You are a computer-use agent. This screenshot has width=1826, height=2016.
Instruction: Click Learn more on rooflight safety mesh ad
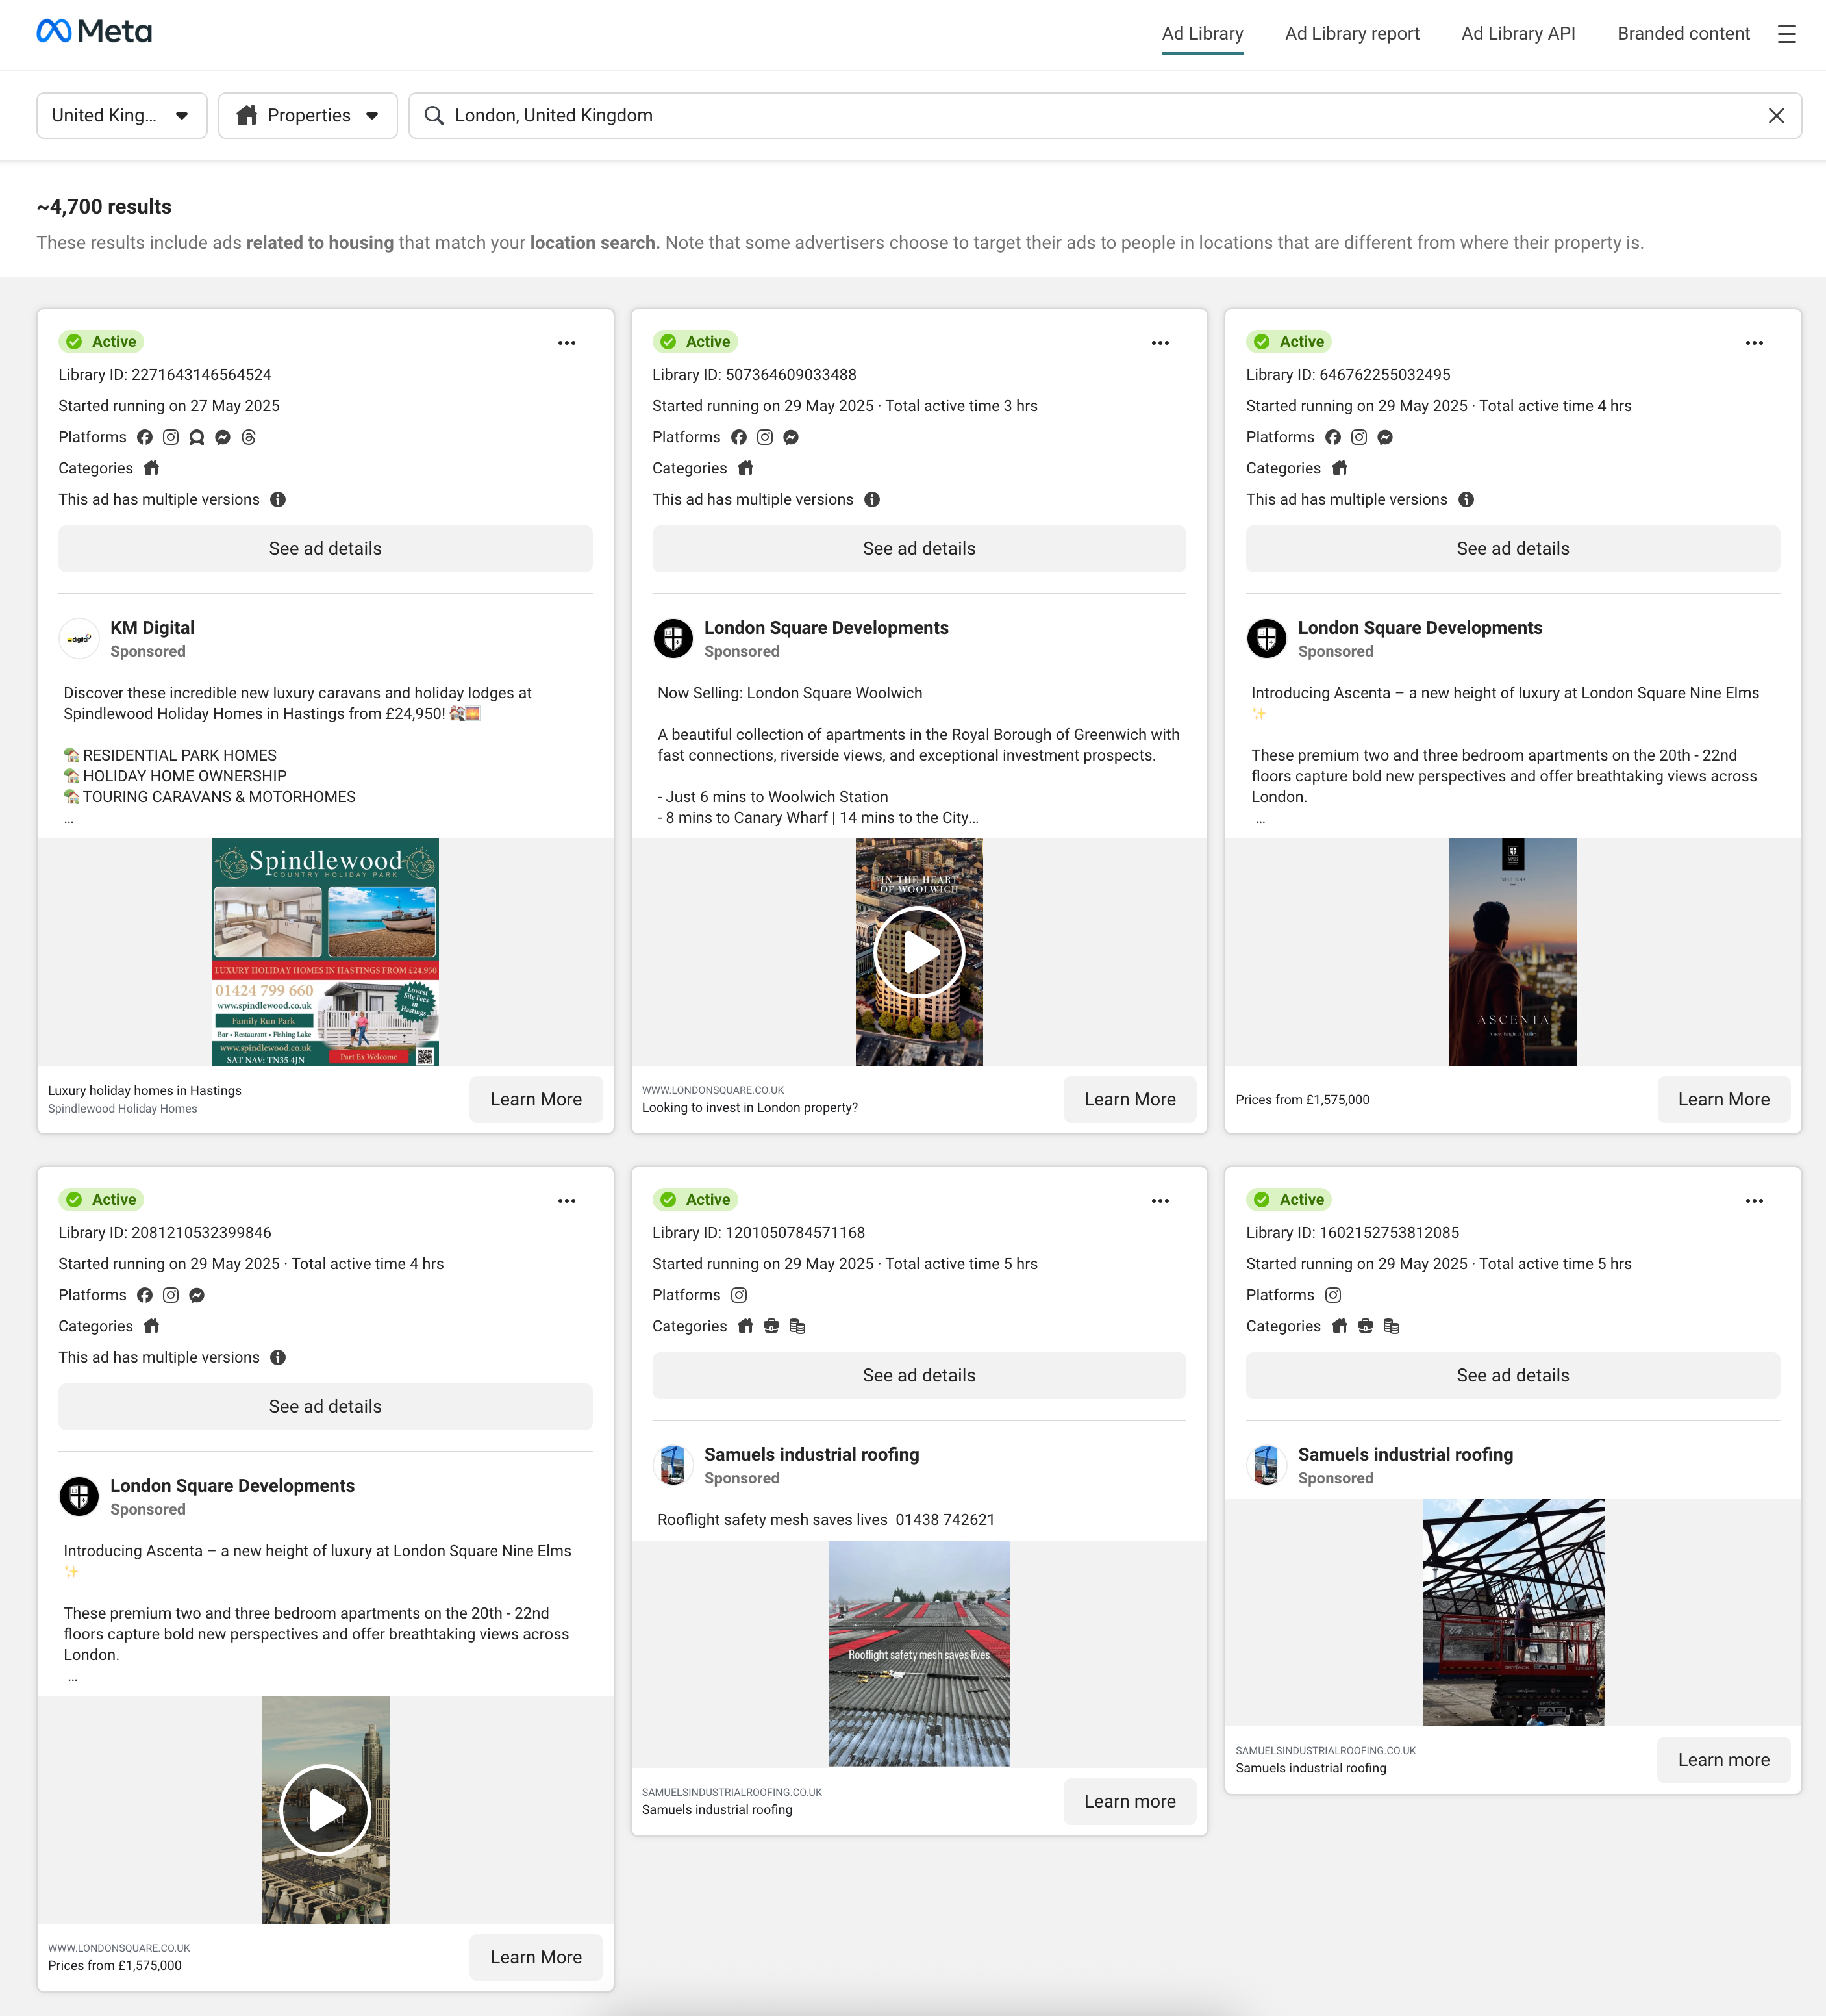click(x=1129, y=1802)
